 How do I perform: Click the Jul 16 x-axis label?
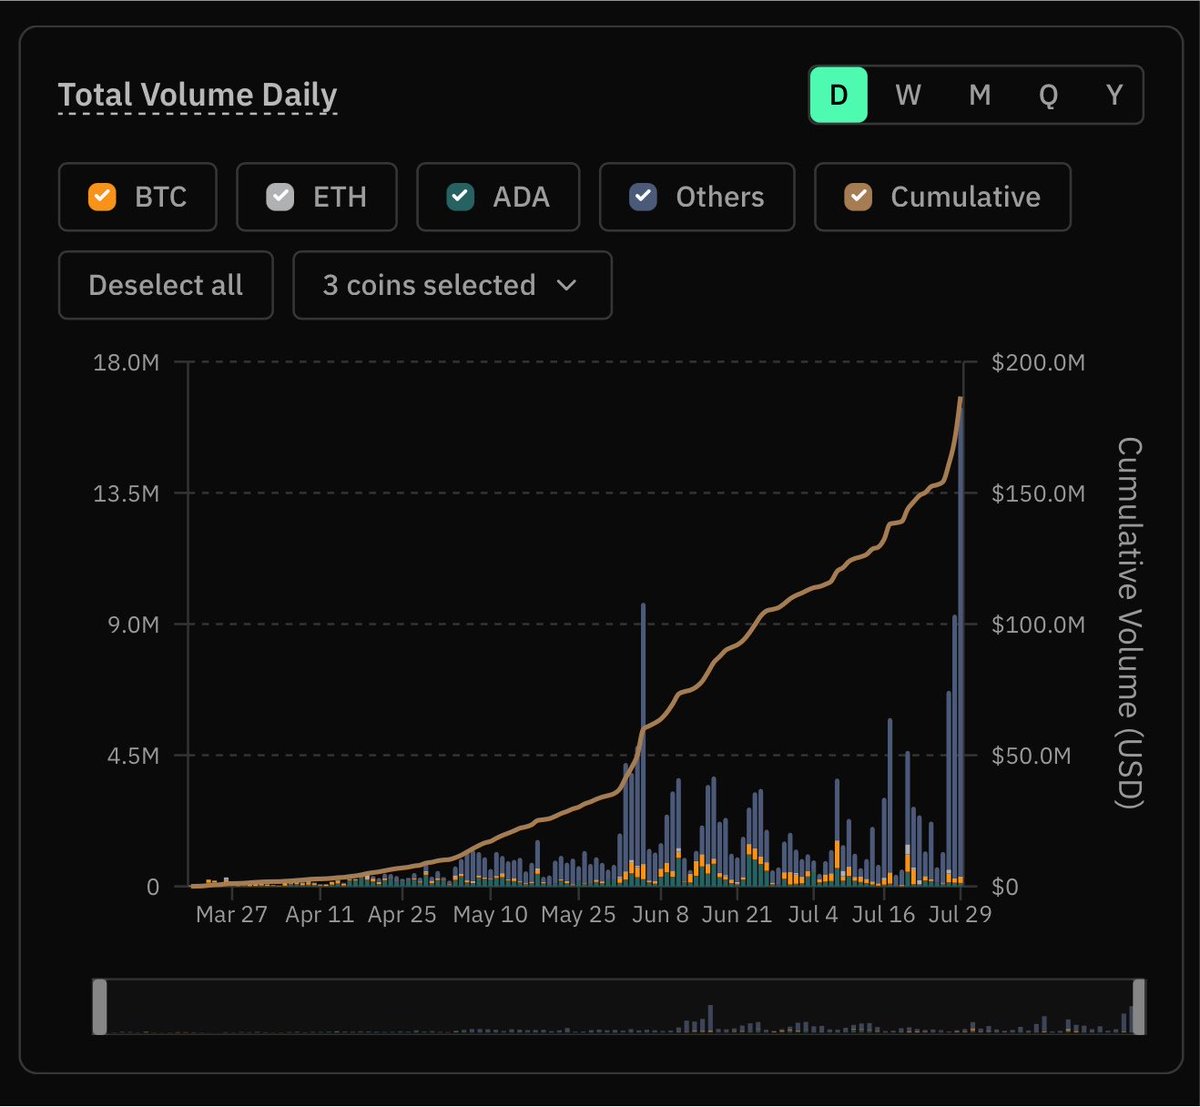click(883, 914)
